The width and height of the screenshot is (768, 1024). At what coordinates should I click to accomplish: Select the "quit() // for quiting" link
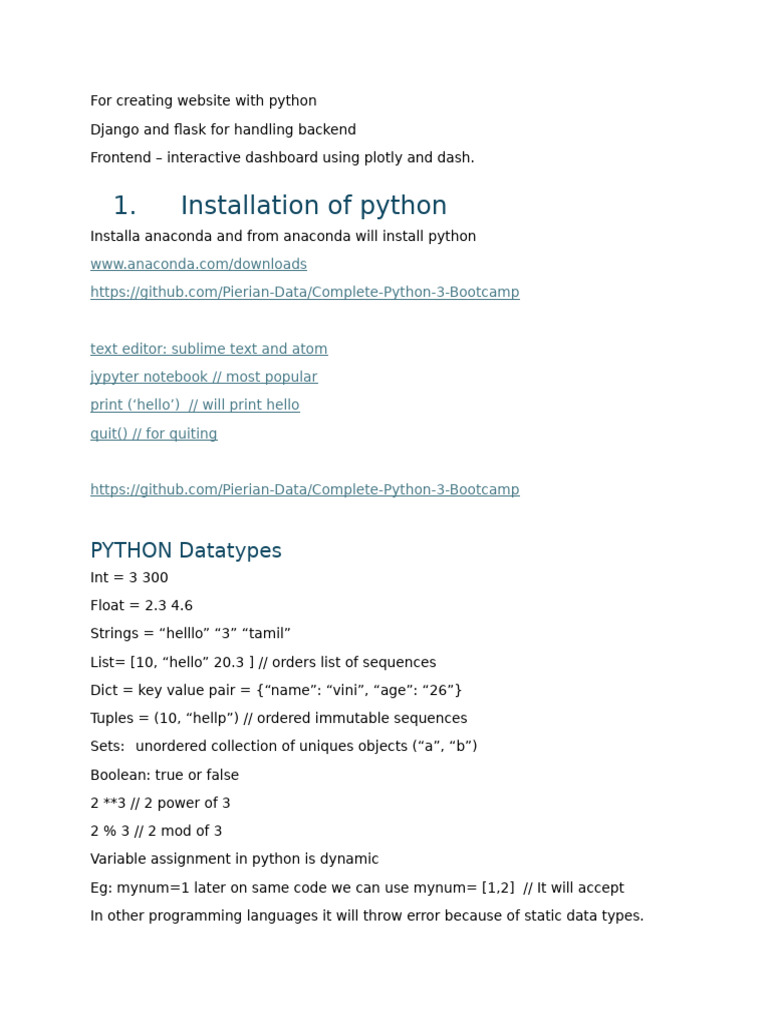point(153,434)
